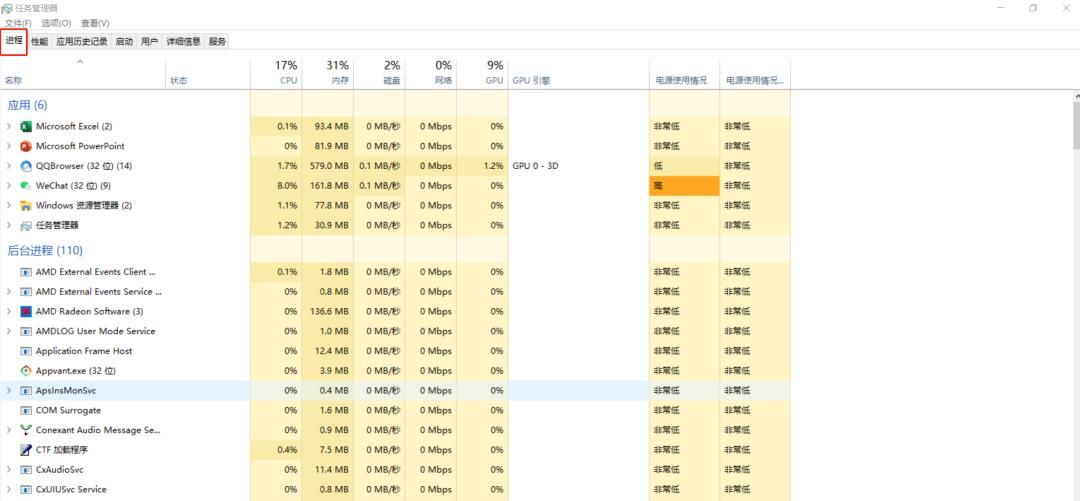
Task: Click the vertical scrollbar thumb
Action: [x=1076, y=124]
